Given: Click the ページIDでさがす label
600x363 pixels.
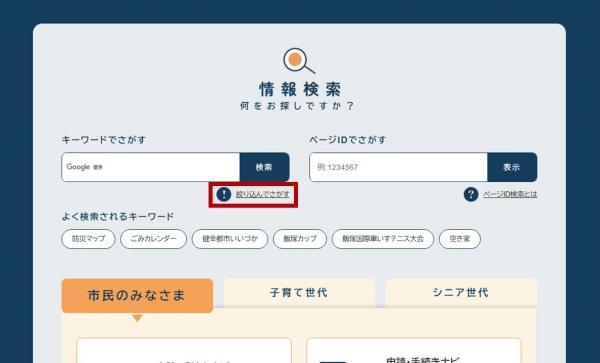Looking at the screenshot, I should pos(347,140).
